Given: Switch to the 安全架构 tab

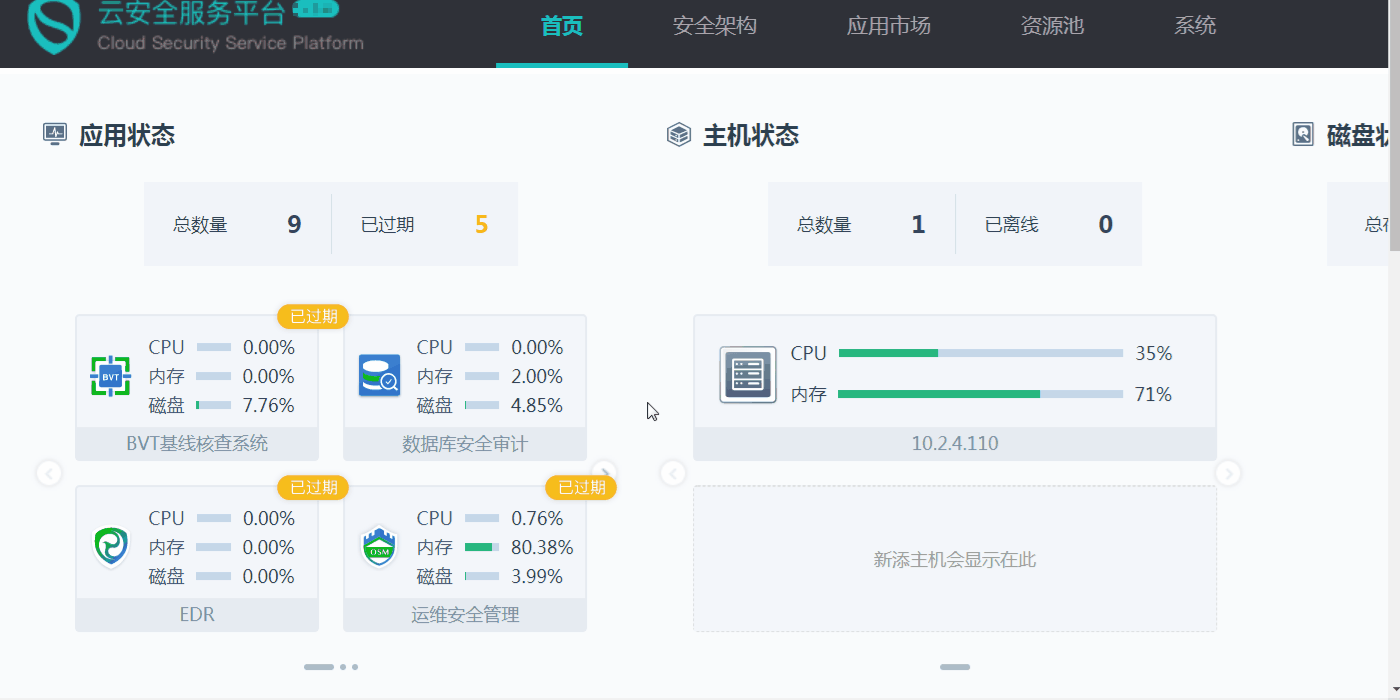Looking at the screenshot, I should tap(715, 27).
